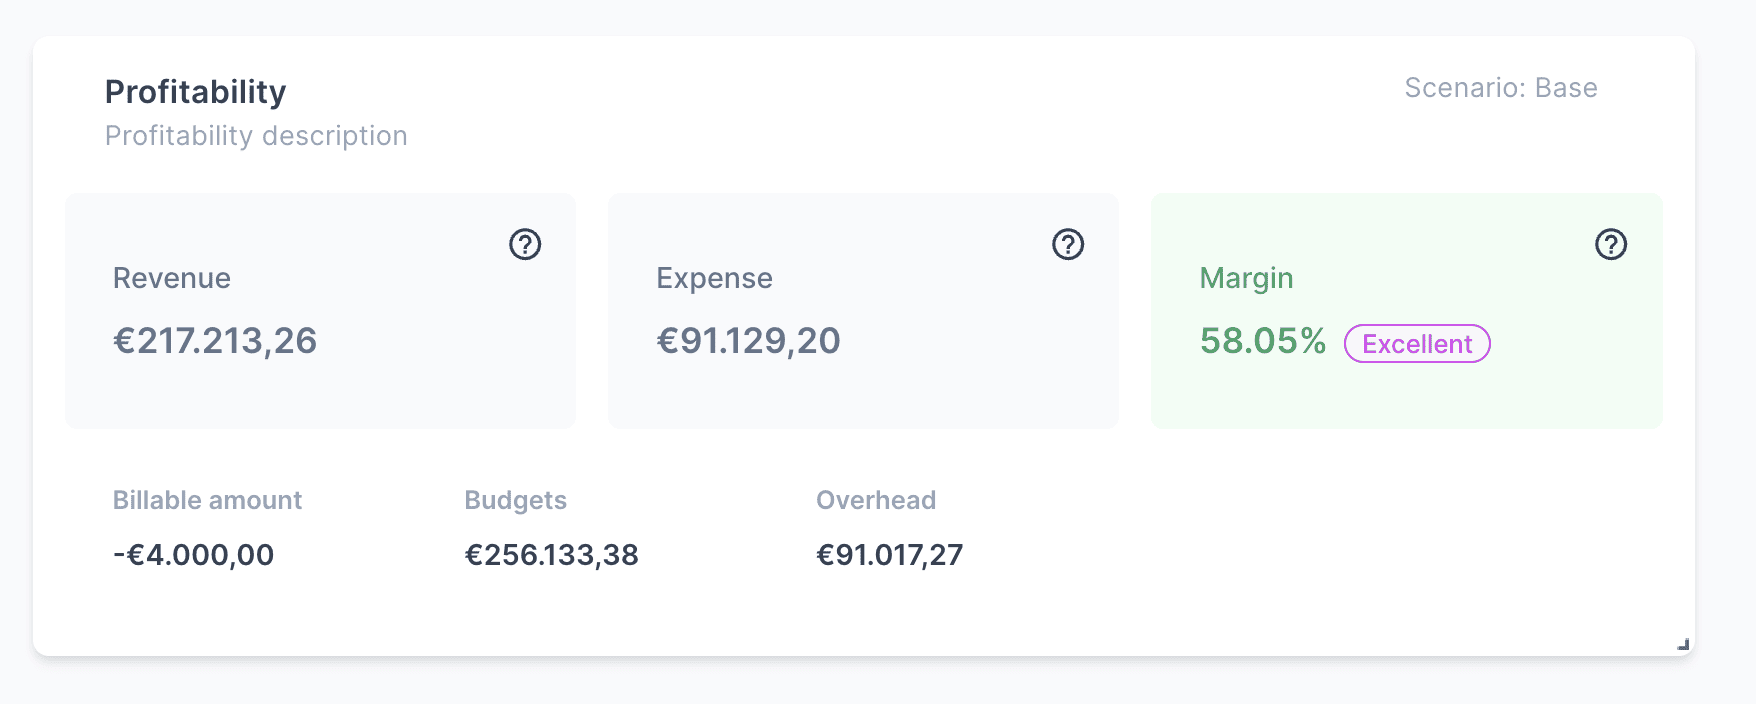Click the Expense amount €91.129,20
This screenshot has height=704, width=1756.
[x=748, y=341]
